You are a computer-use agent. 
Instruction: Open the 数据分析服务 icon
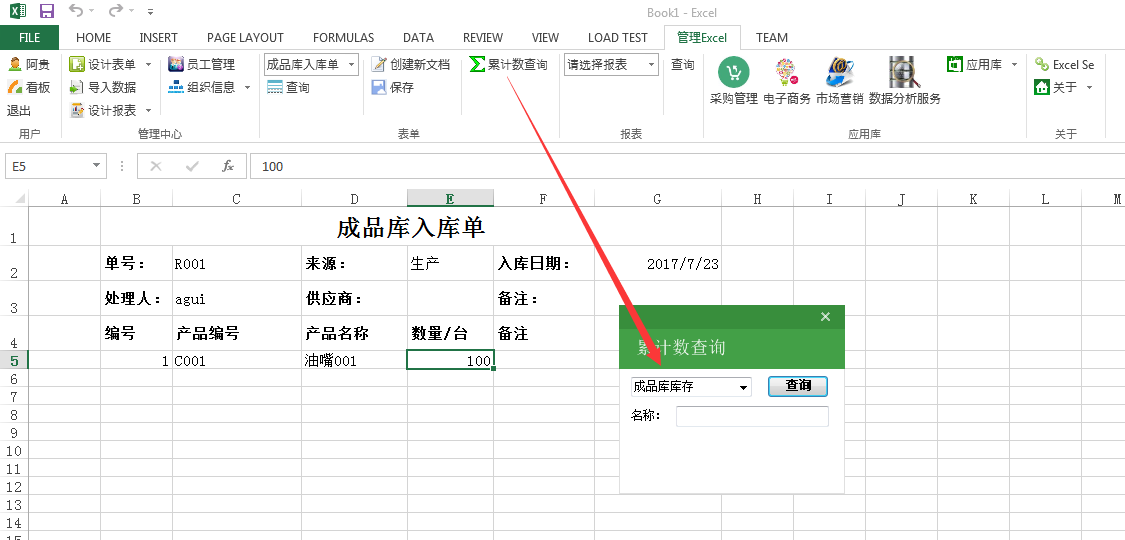[x=904, y=72]
